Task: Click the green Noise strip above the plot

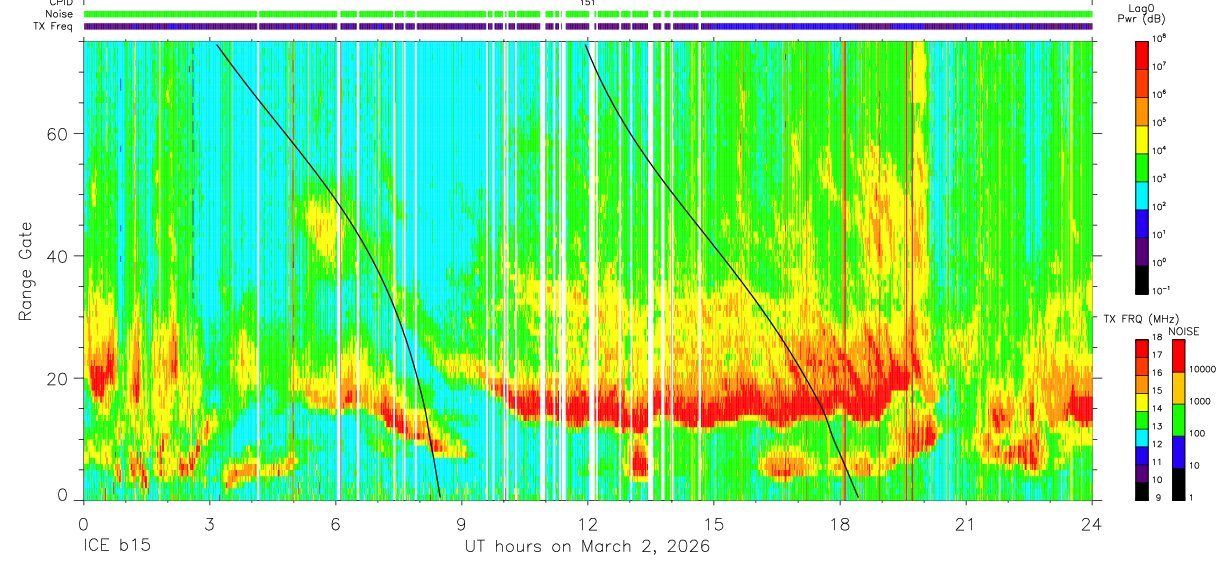Action: pyautogui.click(x=587, y=14)
